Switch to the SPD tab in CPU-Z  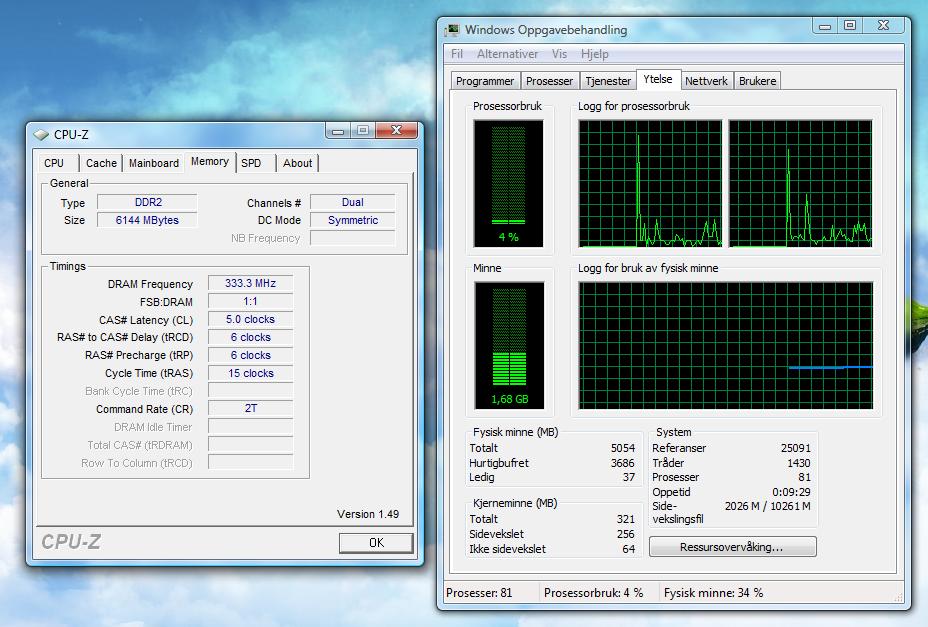[251, 163]
